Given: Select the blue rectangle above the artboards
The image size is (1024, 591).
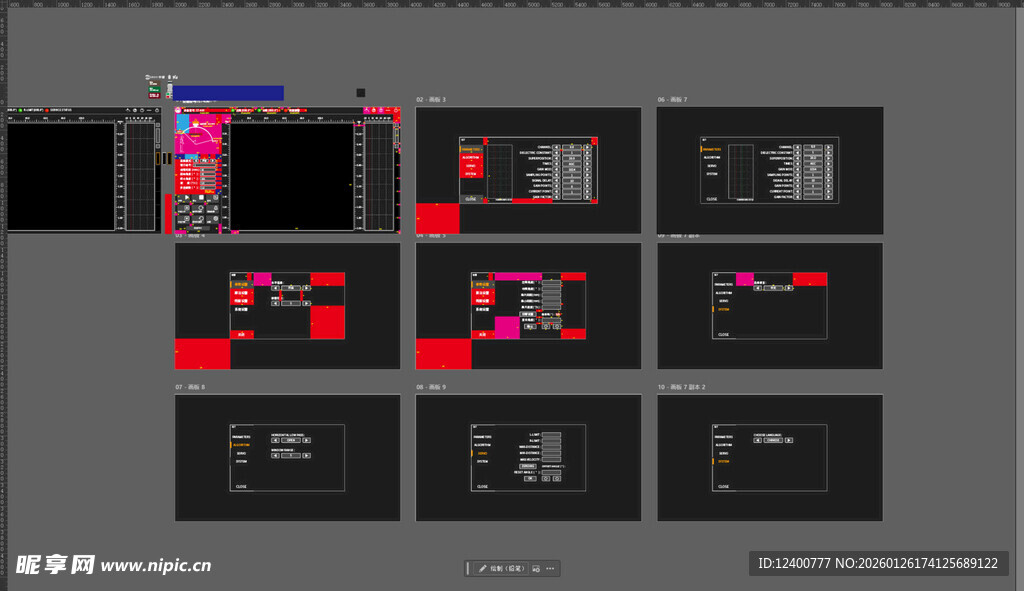Looking at the screenshot, I should (x=228, y=93).
